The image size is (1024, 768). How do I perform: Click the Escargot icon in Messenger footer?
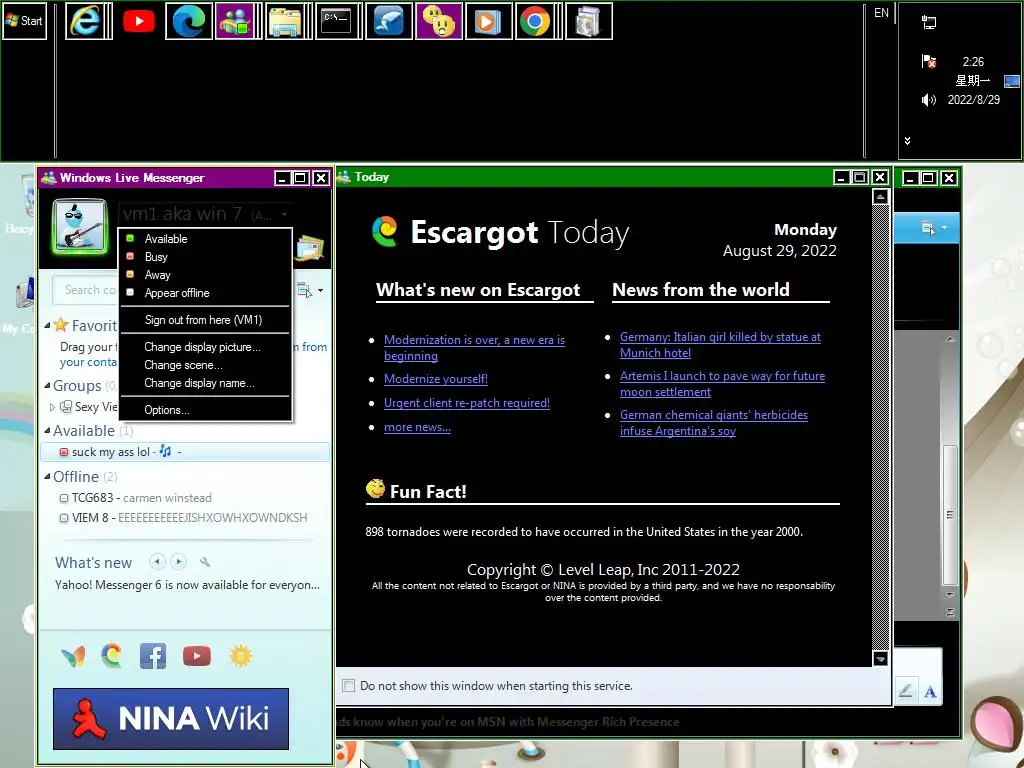(x=112, y=656)
